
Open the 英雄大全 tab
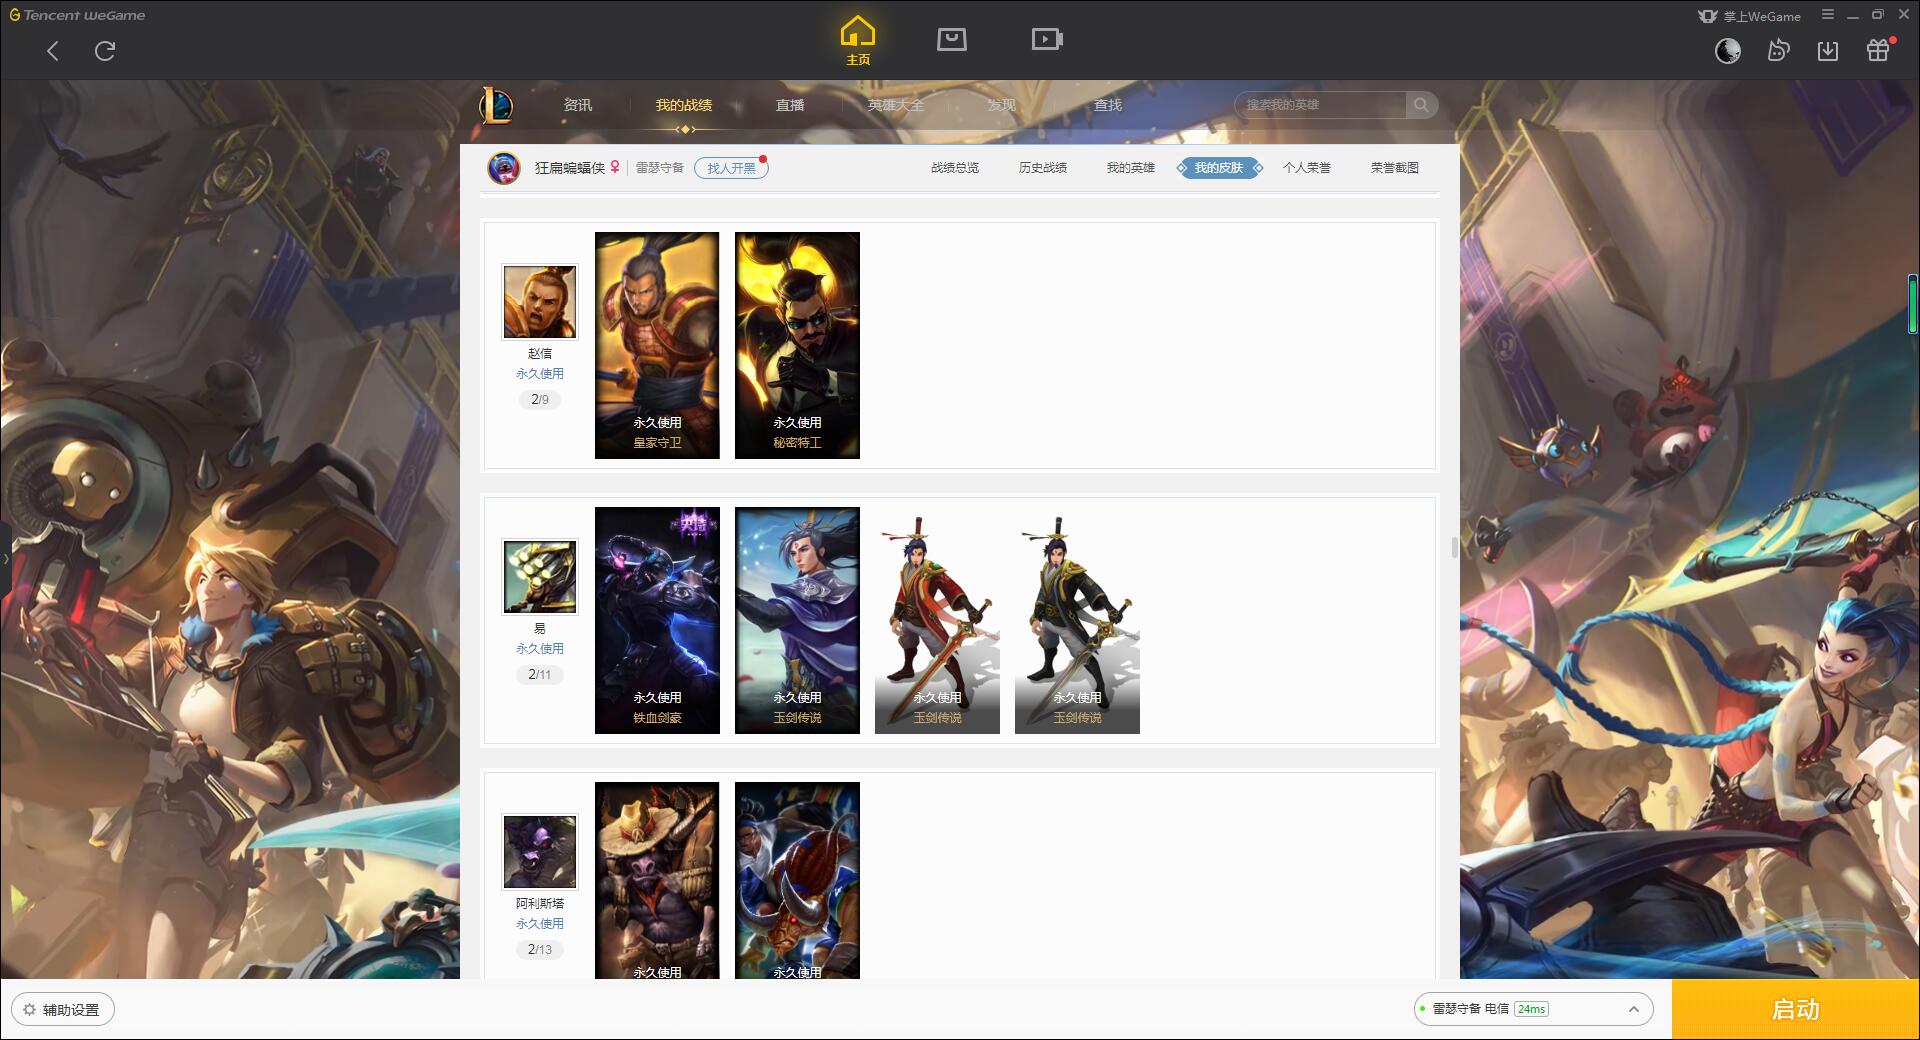896,105
